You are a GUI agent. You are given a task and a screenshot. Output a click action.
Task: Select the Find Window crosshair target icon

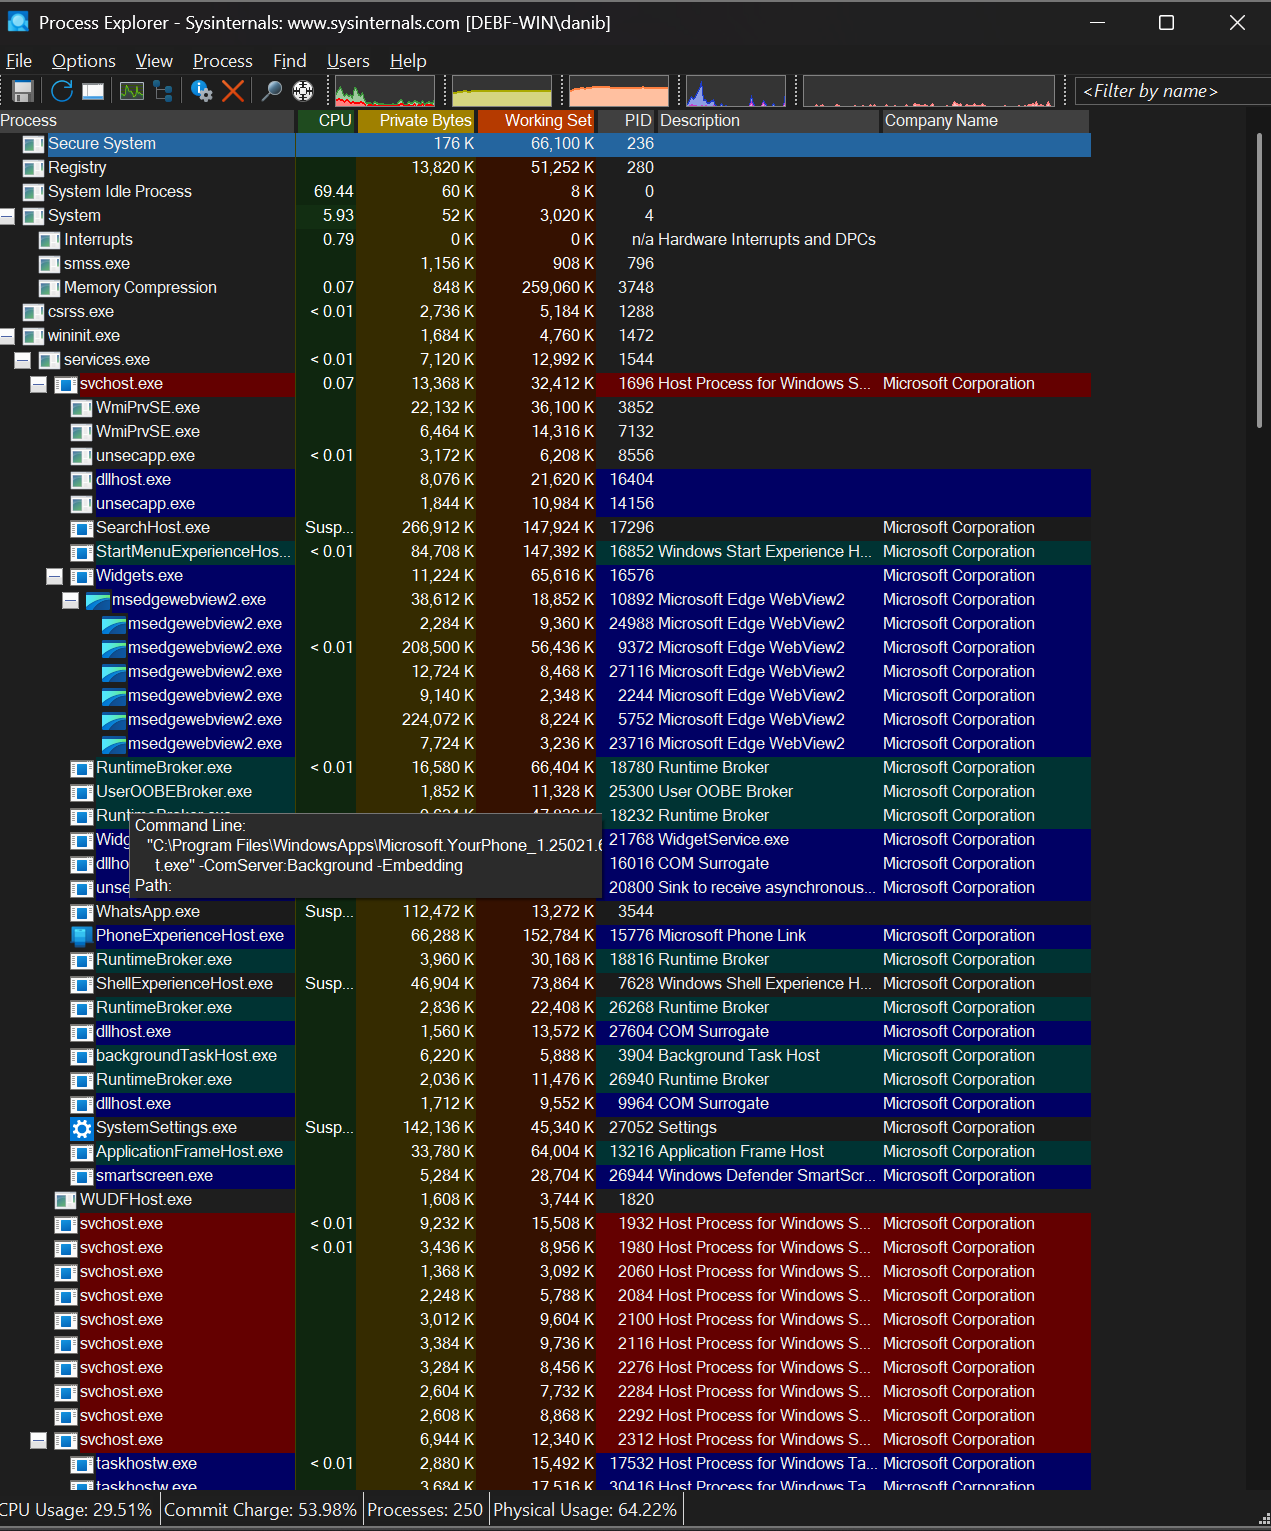(x=303, y=91)
